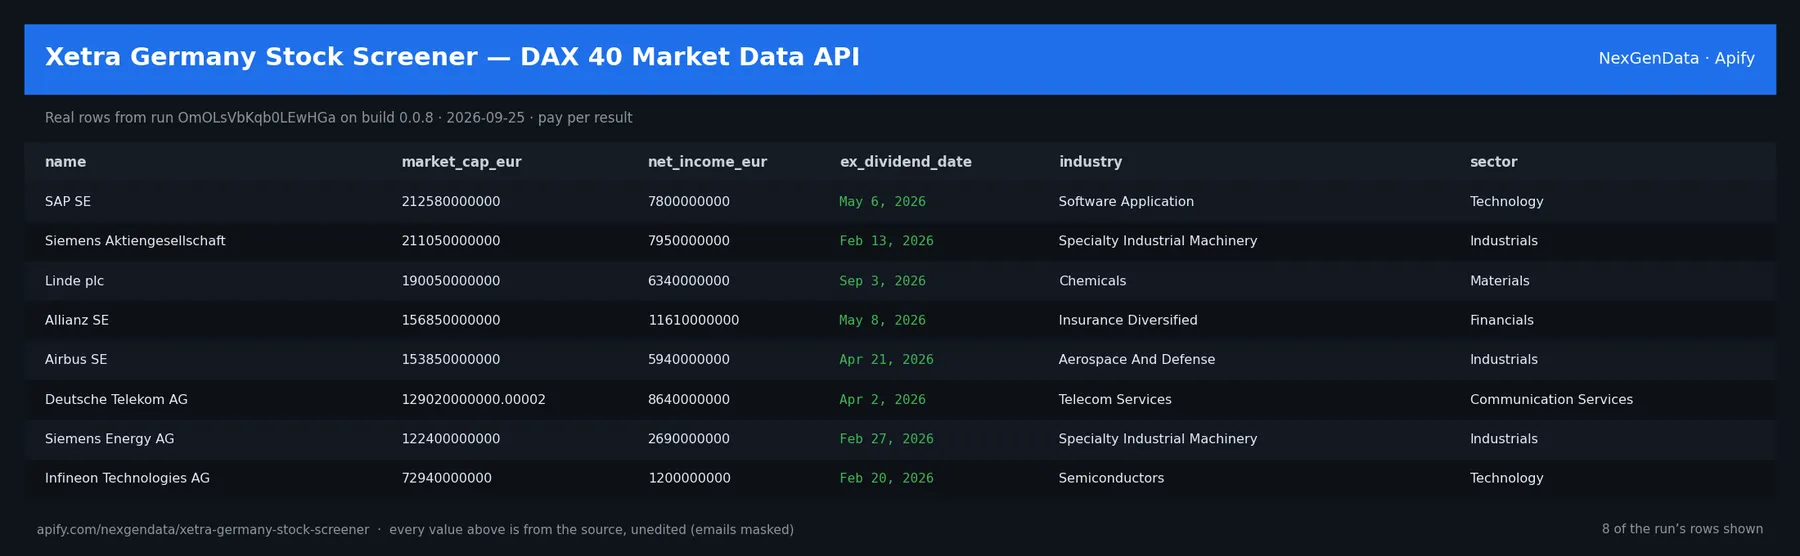The image size is (1800, 556).
Task: Select the 'Airbus SE' name cell
Action: tap(76, 360)
